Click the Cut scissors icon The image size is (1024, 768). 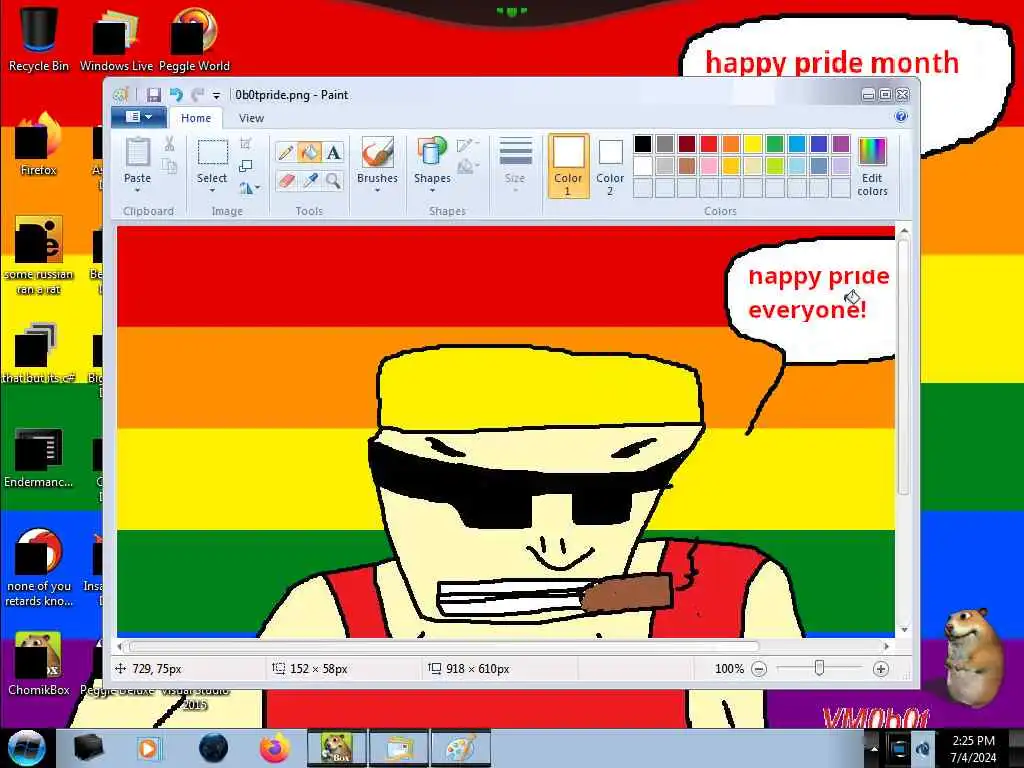click(169, 144)
